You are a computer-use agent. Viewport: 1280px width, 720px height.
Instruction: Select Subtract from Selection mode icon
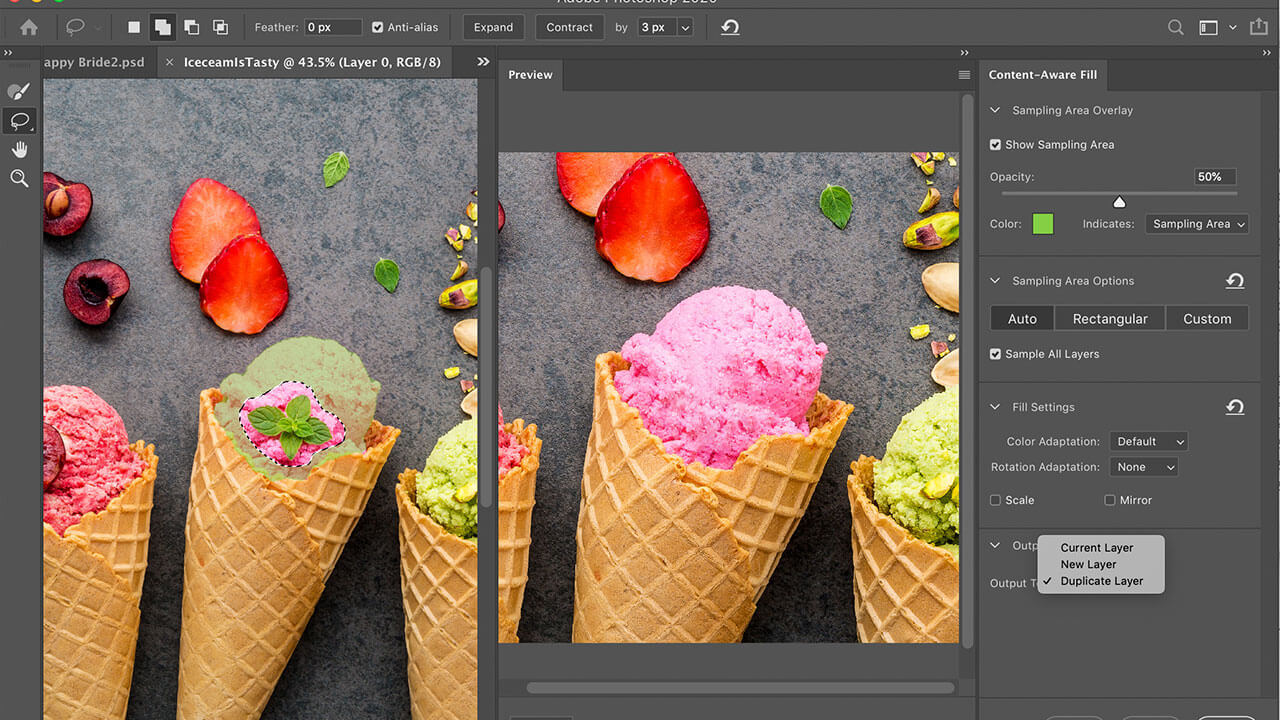[191, 28]
